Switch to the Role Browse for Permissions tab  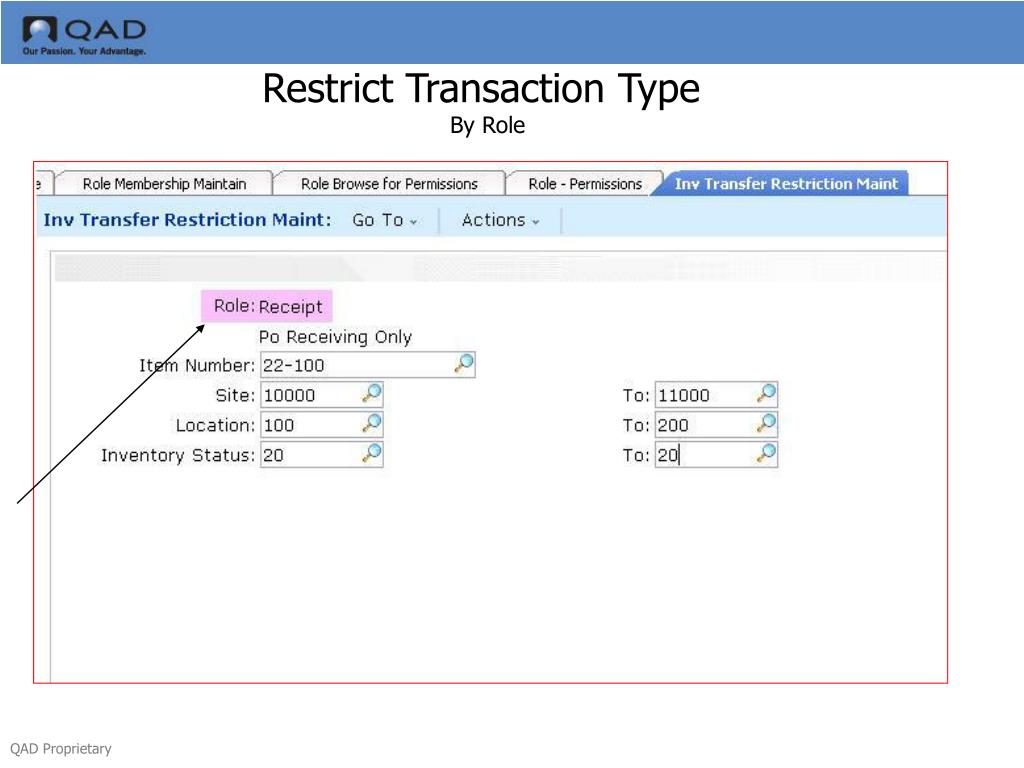click(390, 183)
